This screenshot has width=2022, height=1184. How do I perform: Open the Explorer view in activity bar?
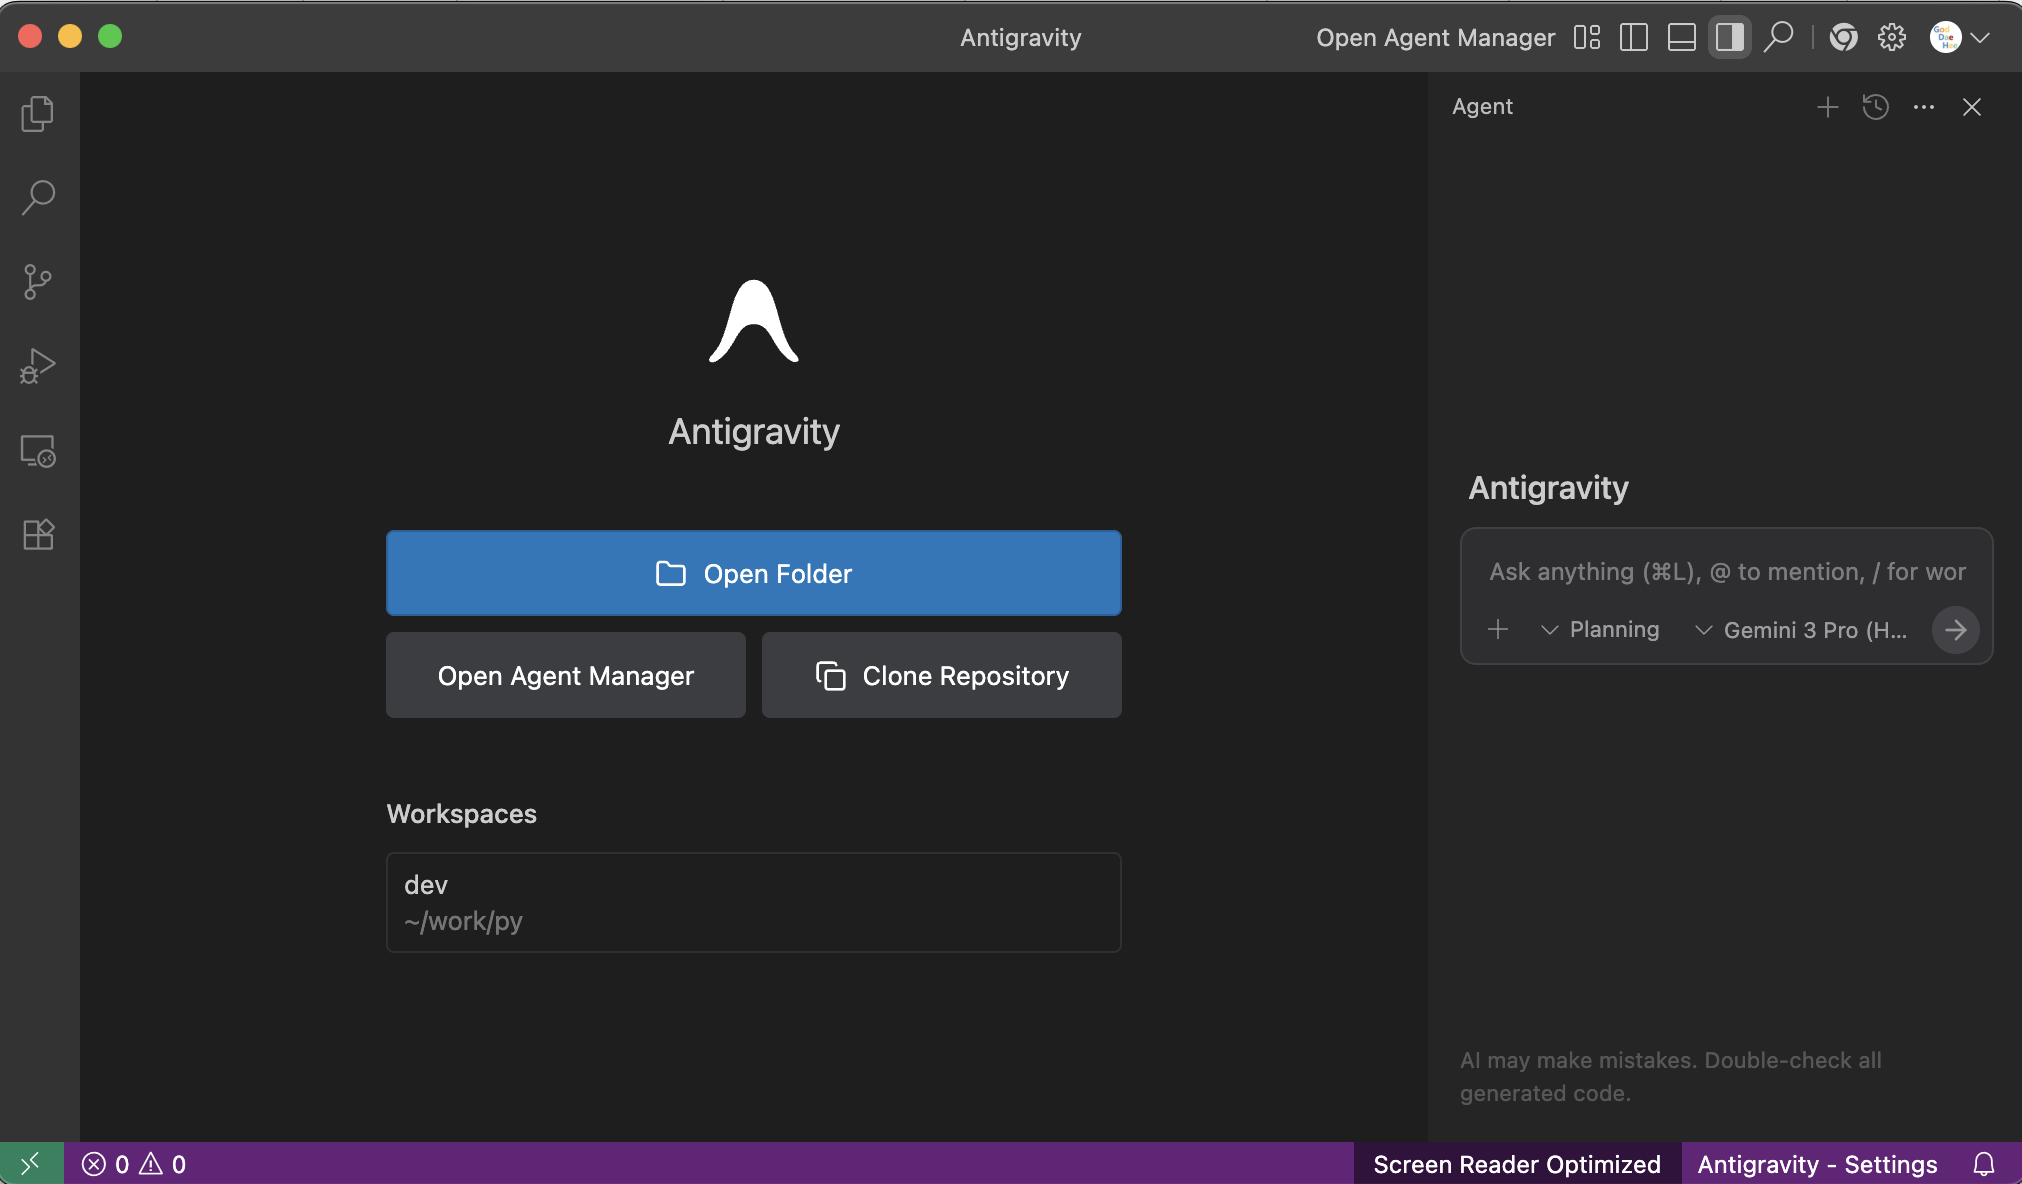[x=38, y=114]
